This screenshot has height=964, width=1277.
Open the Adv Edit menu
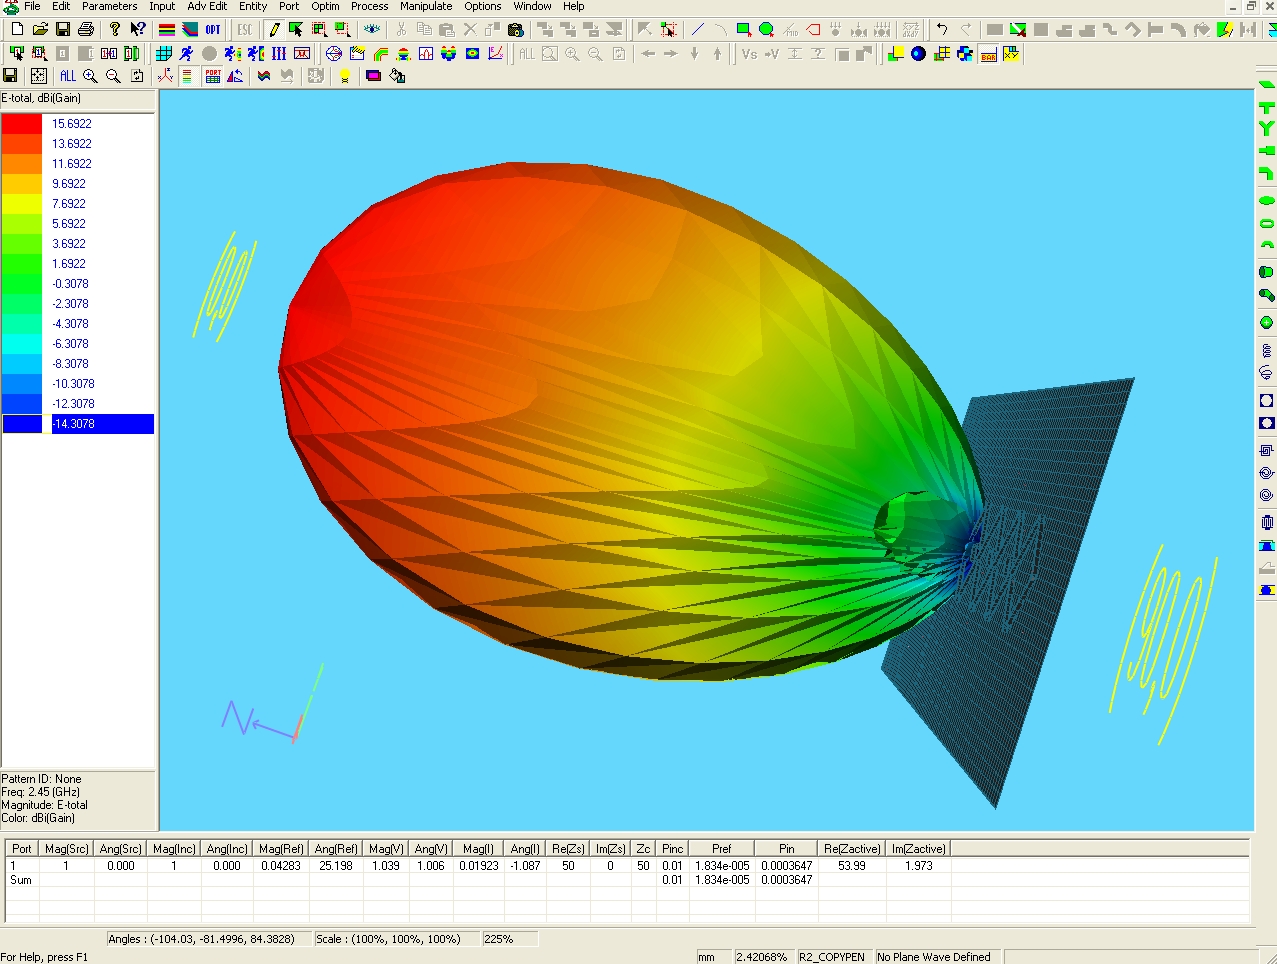[207, 6]
